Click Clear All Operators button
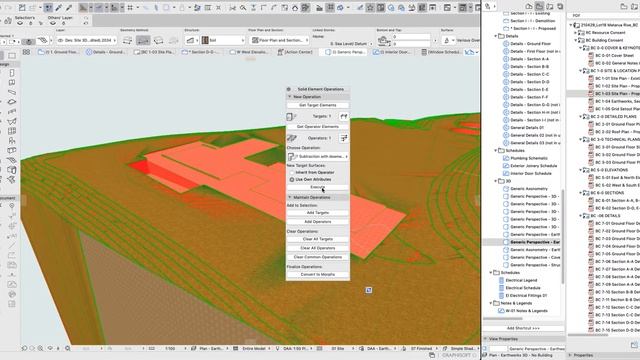640x360 pixels. coord(318,248)
